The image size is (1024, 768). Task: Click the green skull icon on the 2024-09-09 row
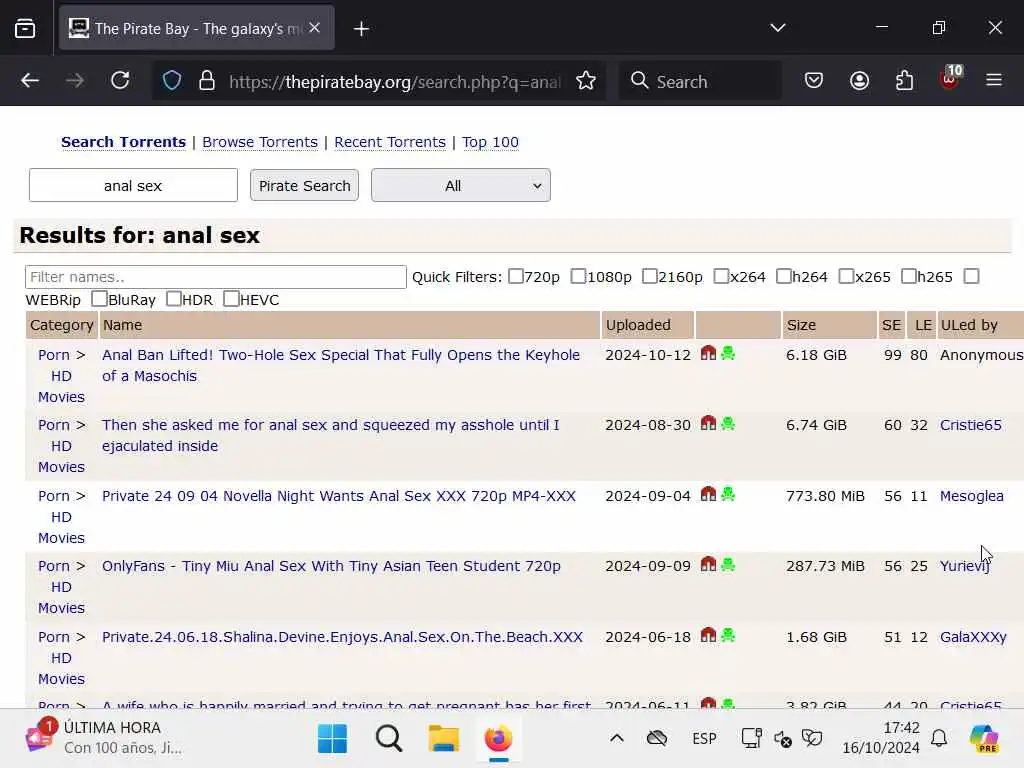pos(728,565)
